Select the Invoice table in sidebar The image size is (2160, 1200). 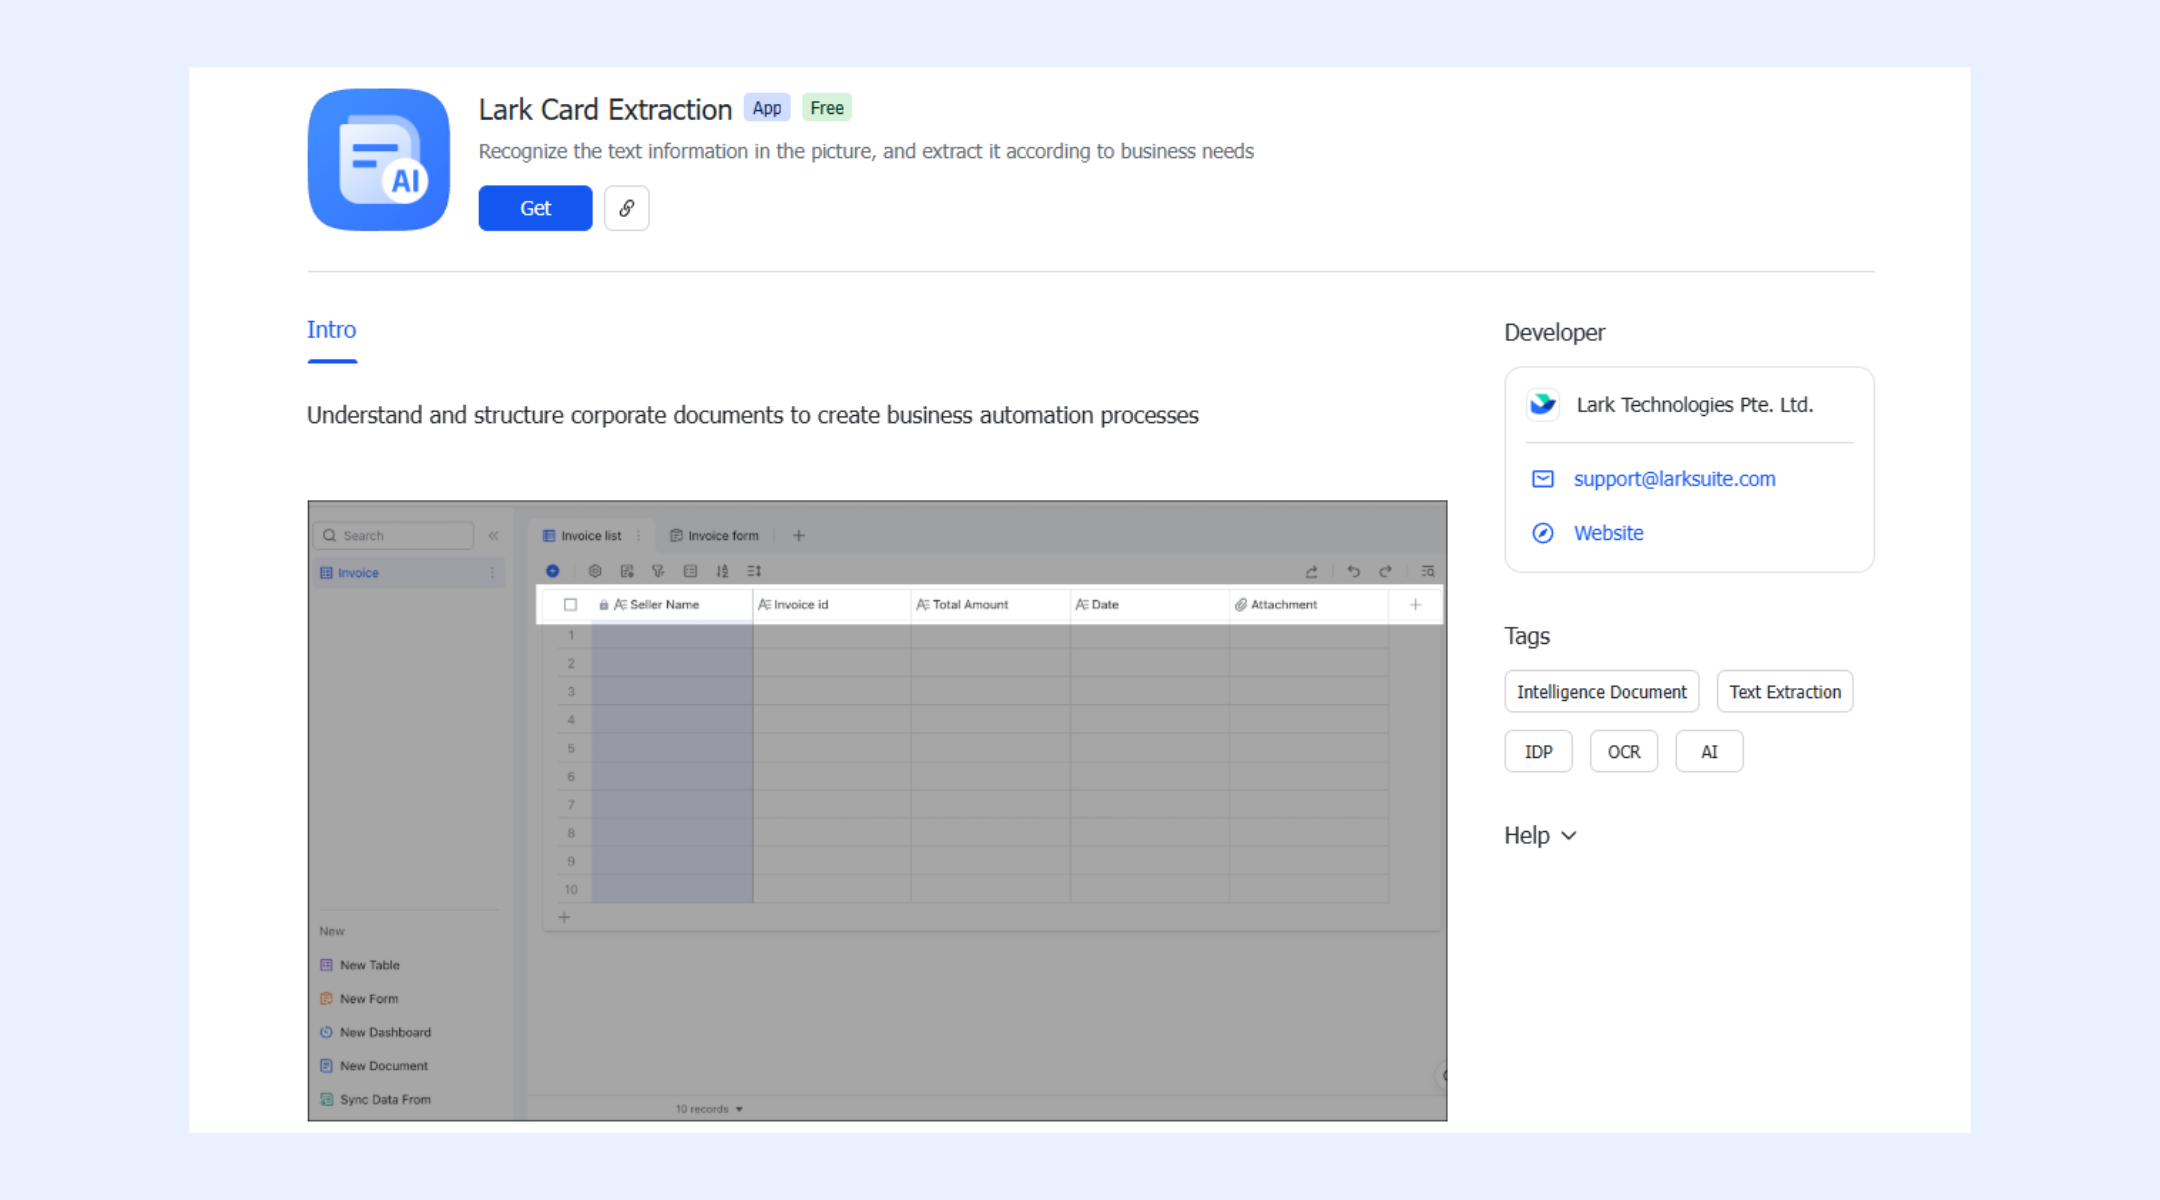pos(407,573)
